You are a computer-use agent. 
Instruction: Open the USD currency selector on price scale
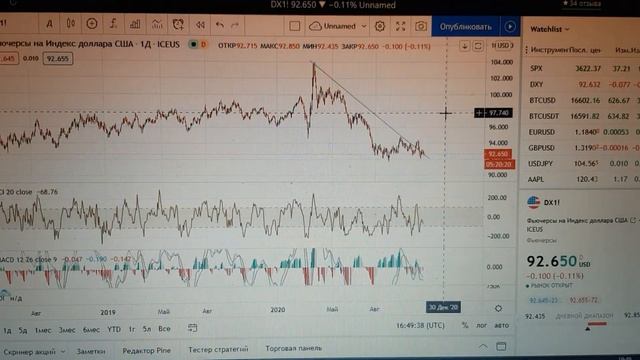tap(502, 45)
